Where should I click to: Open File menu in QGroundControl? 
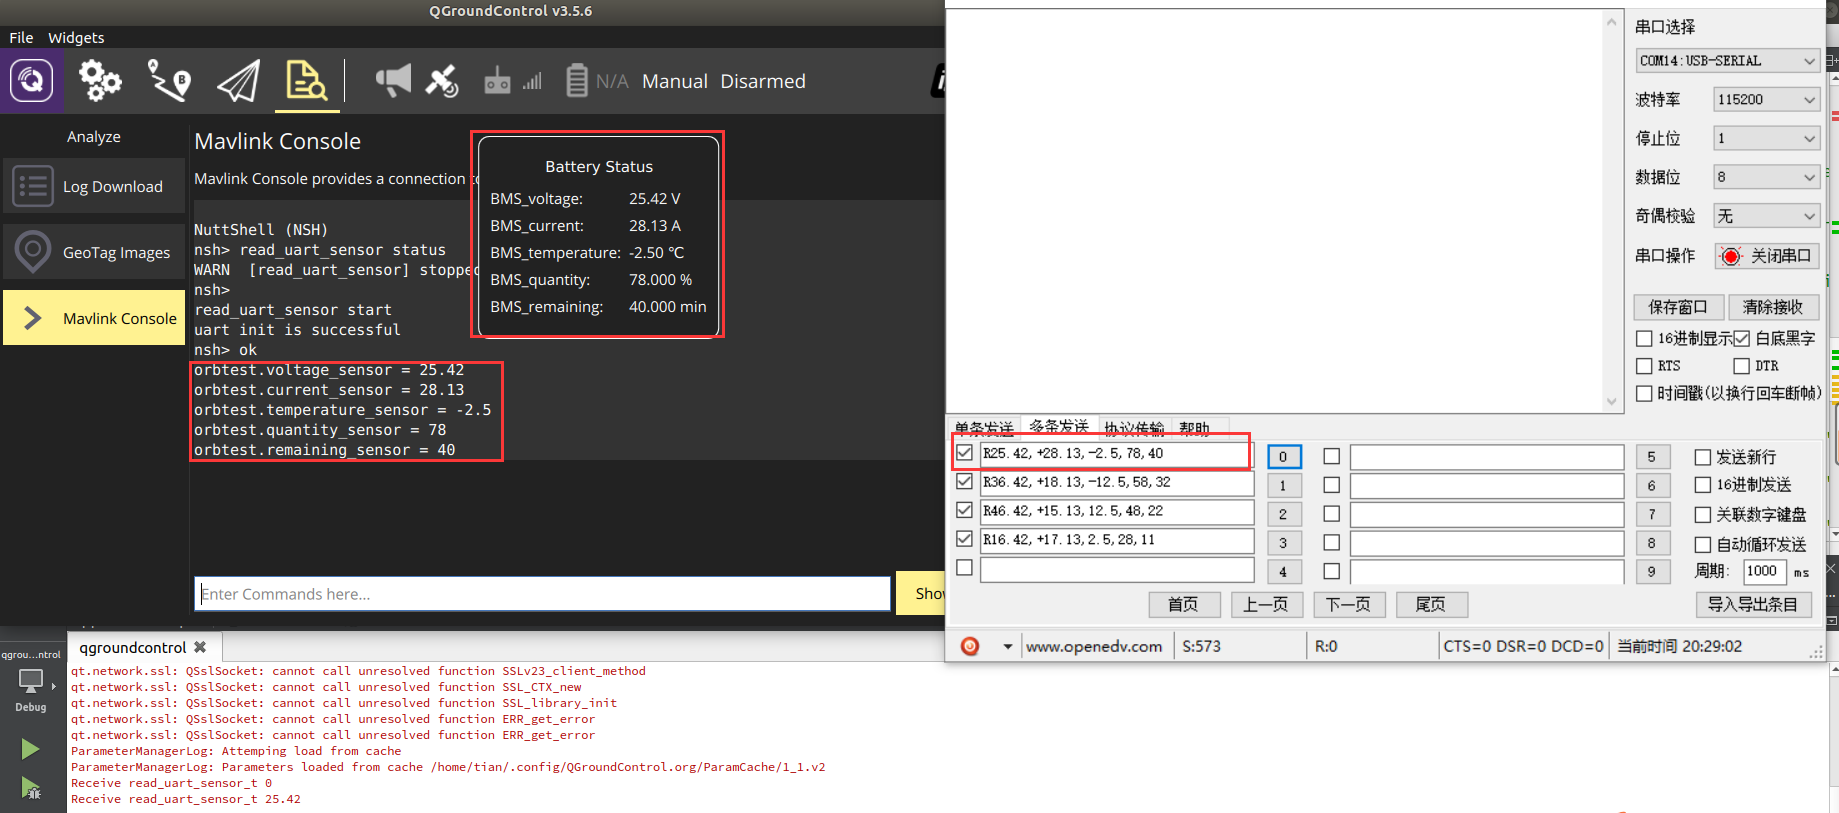(21, 37)
